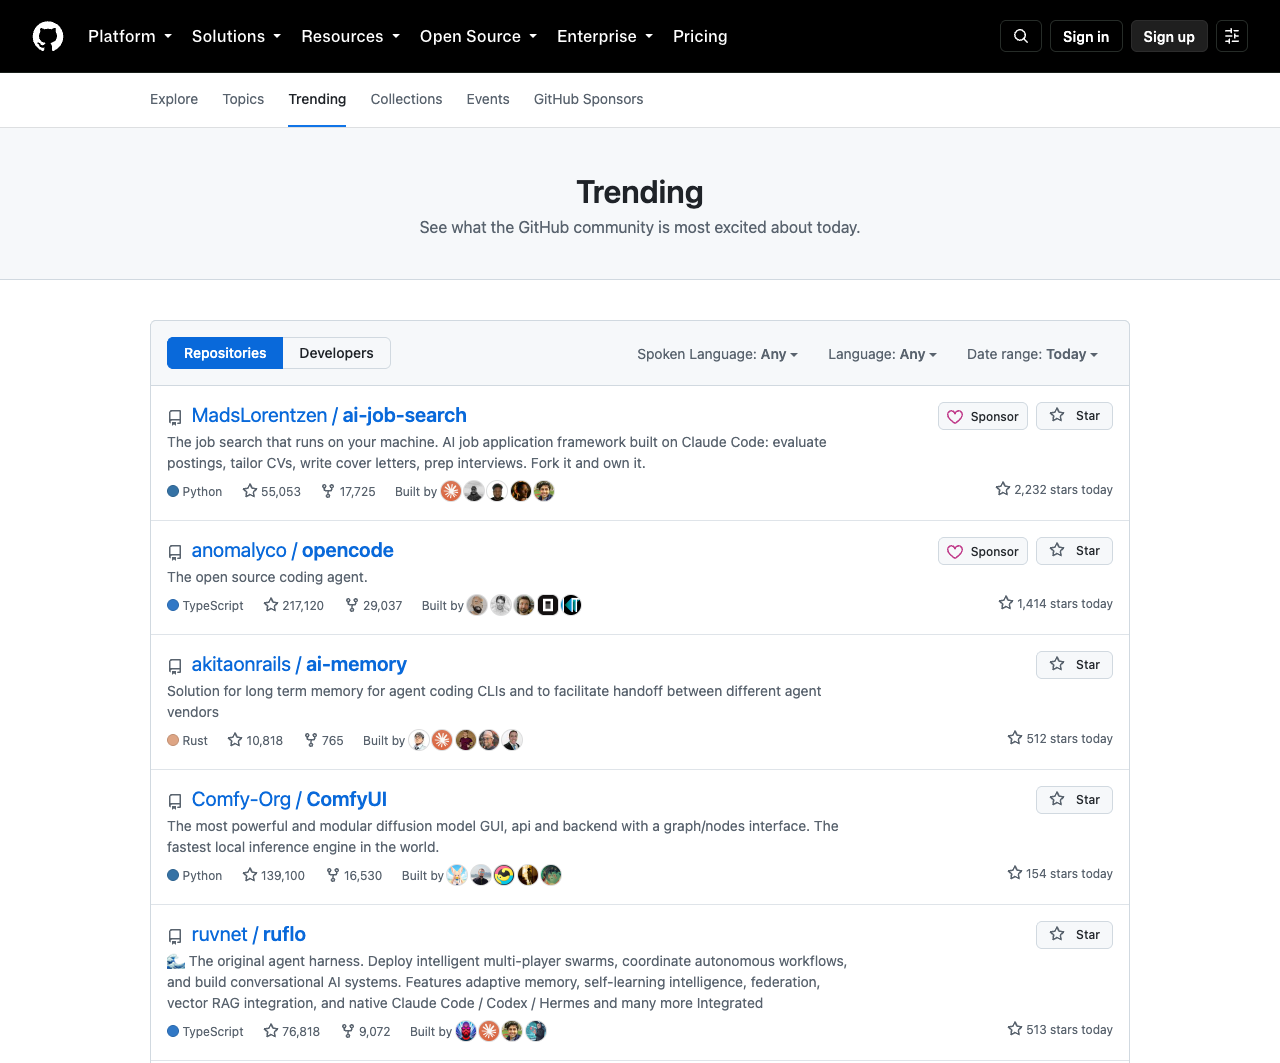The image size is (1280, 1063).
Task: Expand the Open Source menu
Action: tap(478, 36)
